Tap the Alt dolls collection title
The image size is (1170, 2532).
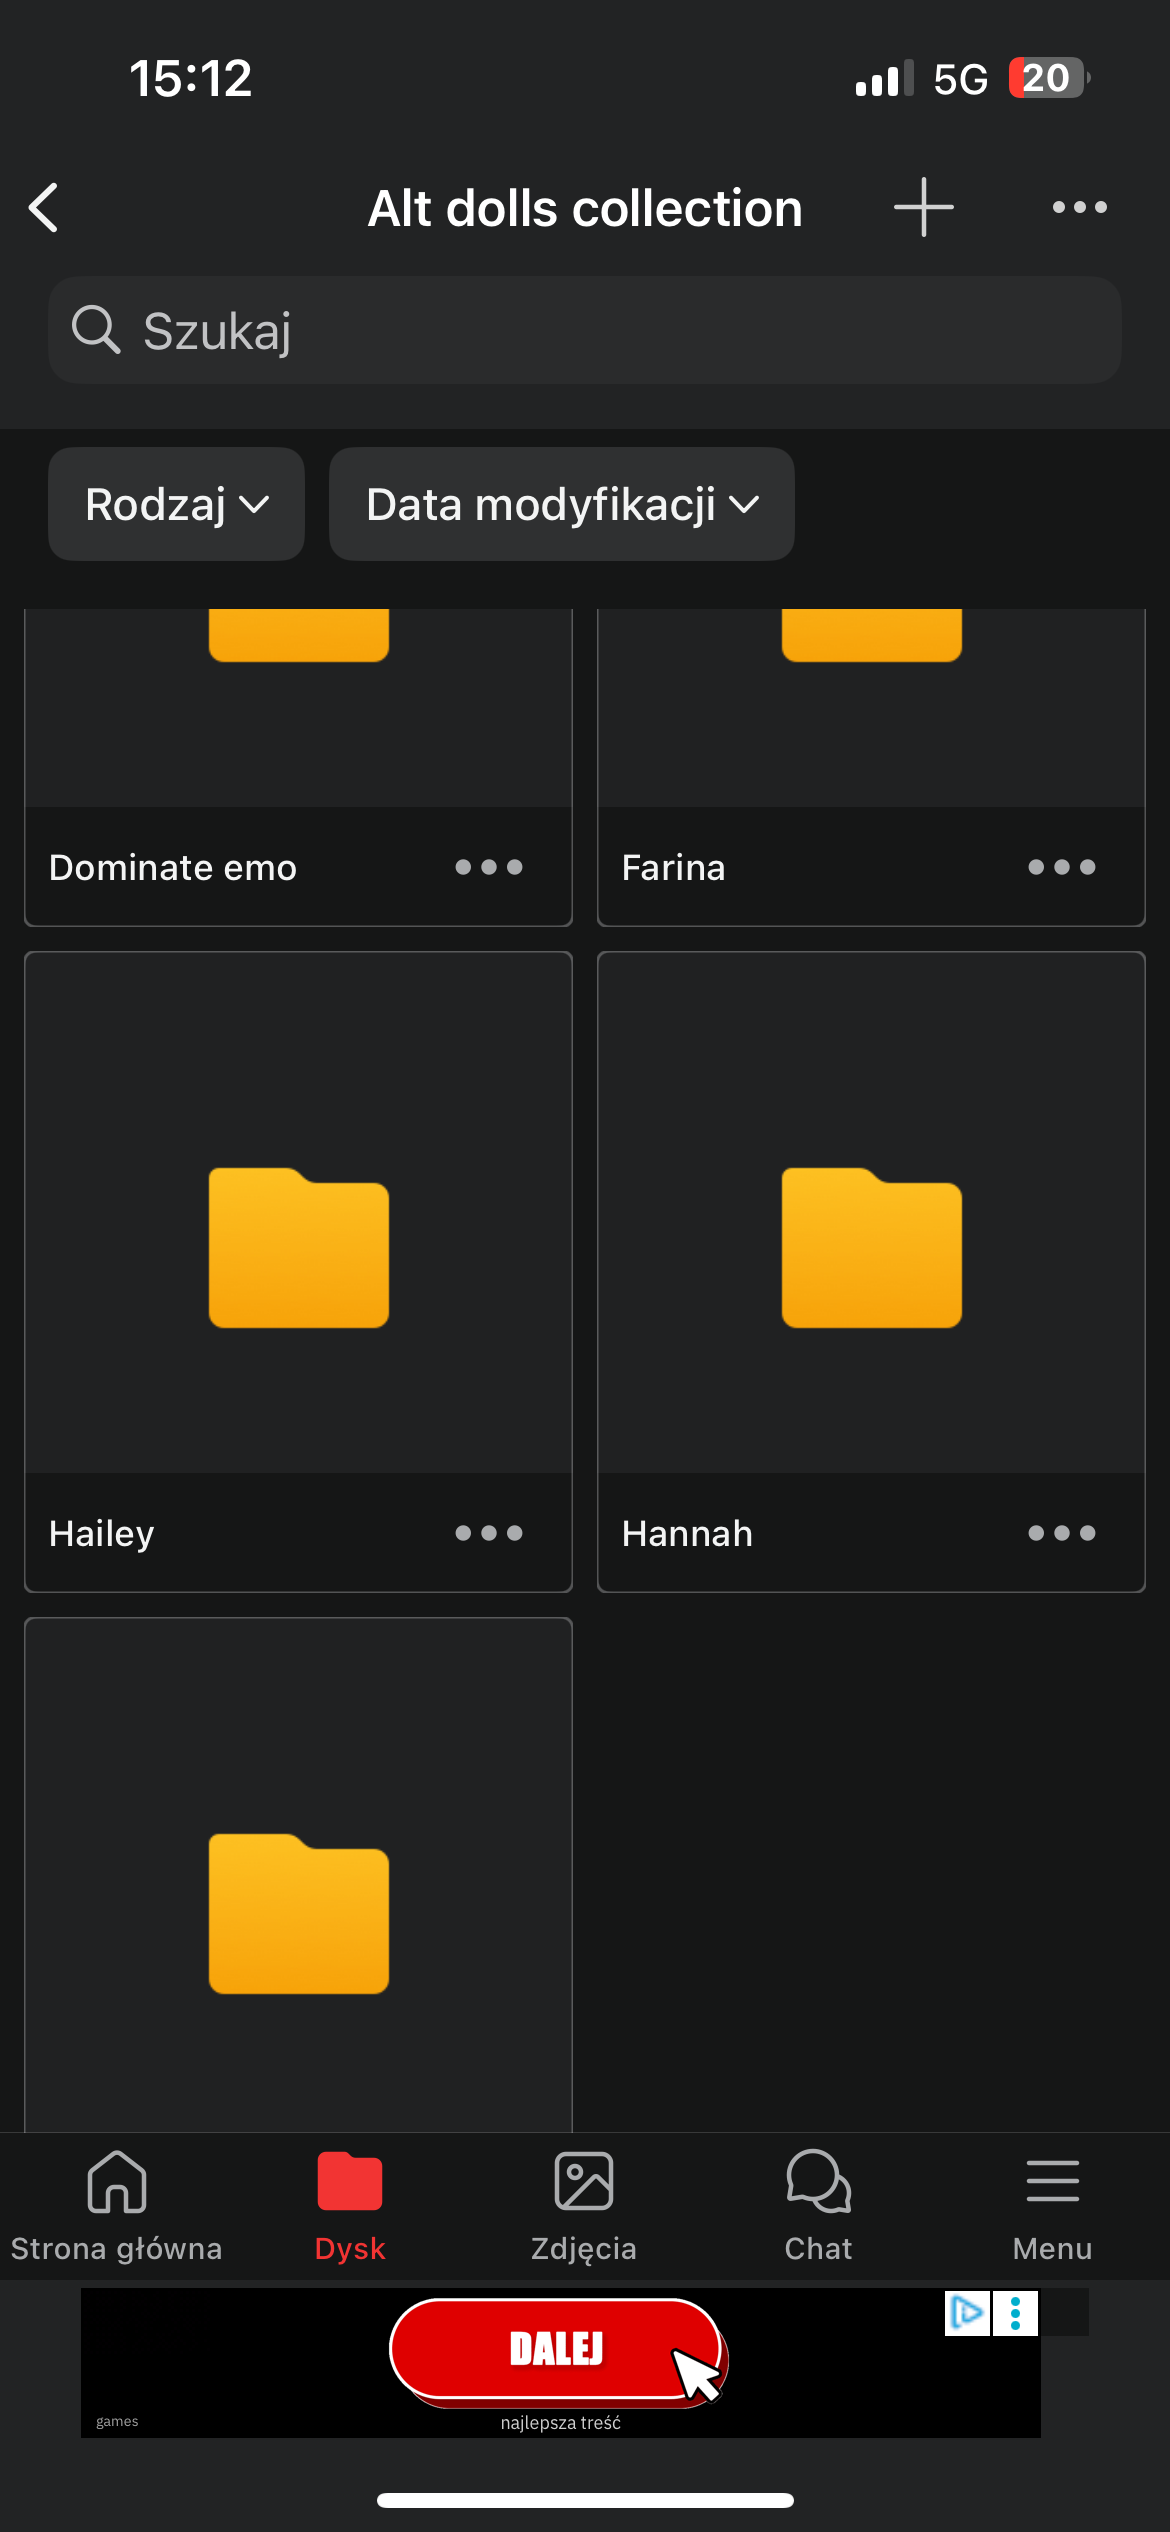[x=585, y=208]
